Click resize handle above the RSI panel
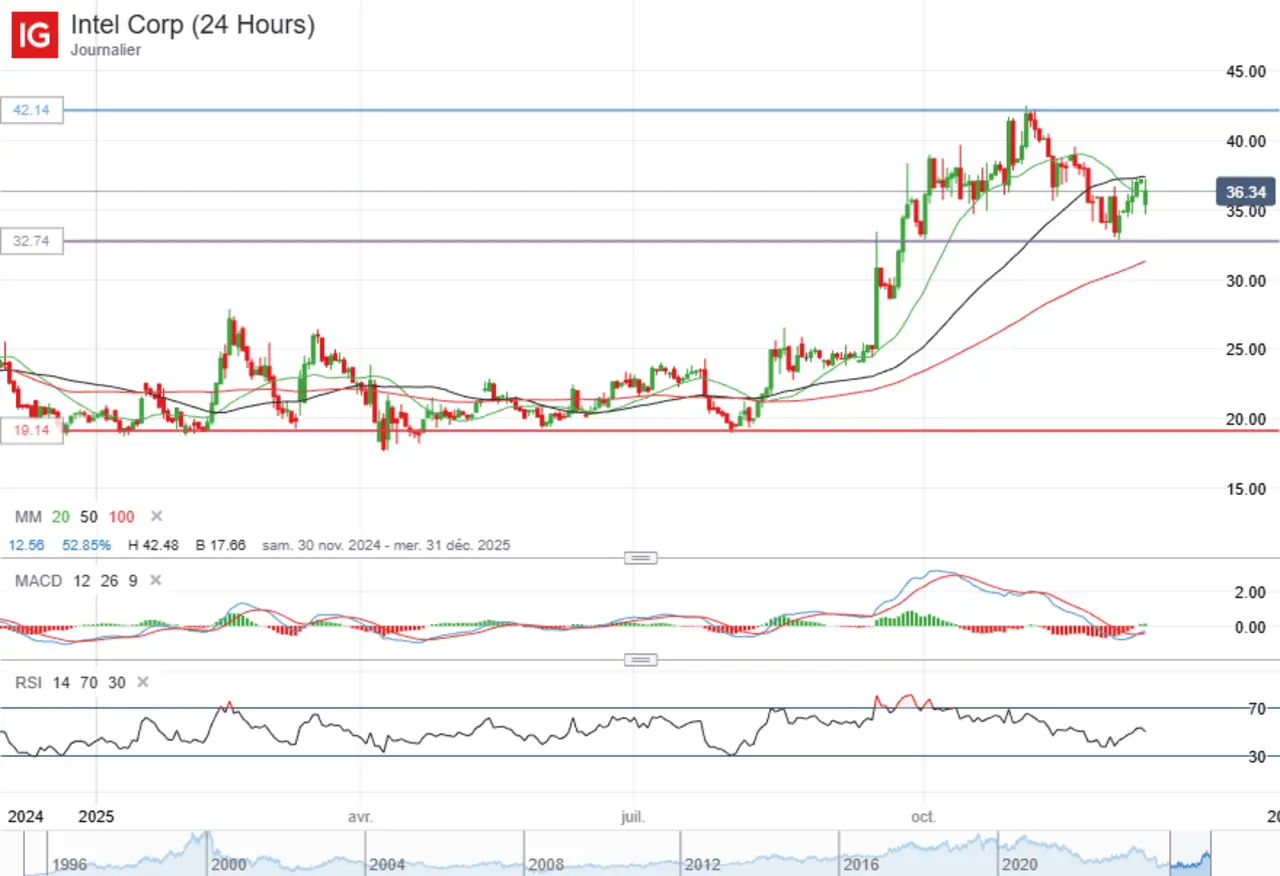 pyautogui.click(x=640, y=660)
